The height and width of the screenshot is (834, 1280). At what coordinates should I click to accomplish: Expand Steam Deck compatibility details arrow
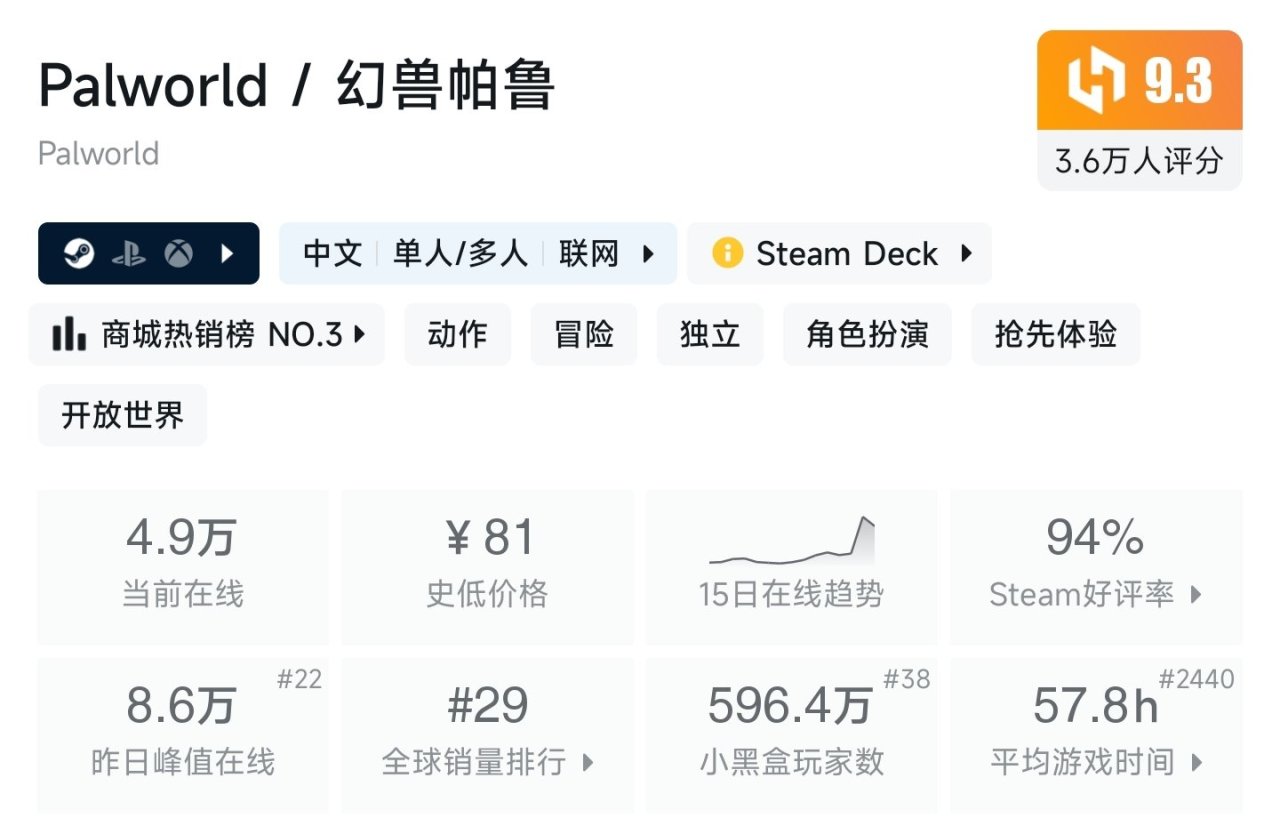pos(966,254)
